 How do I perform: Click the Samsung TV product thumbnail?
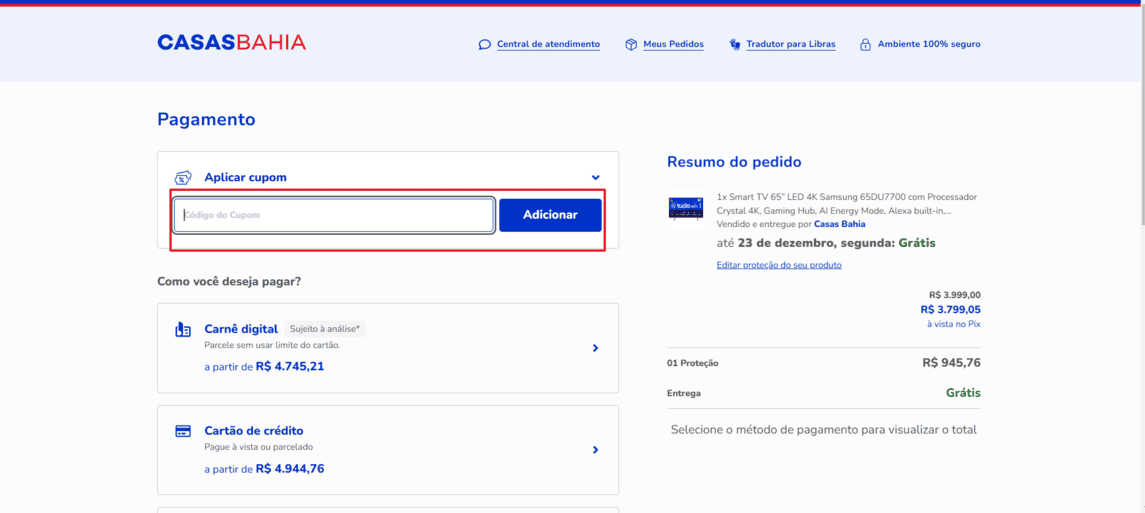pyautogui.click(x=686, y=207)
